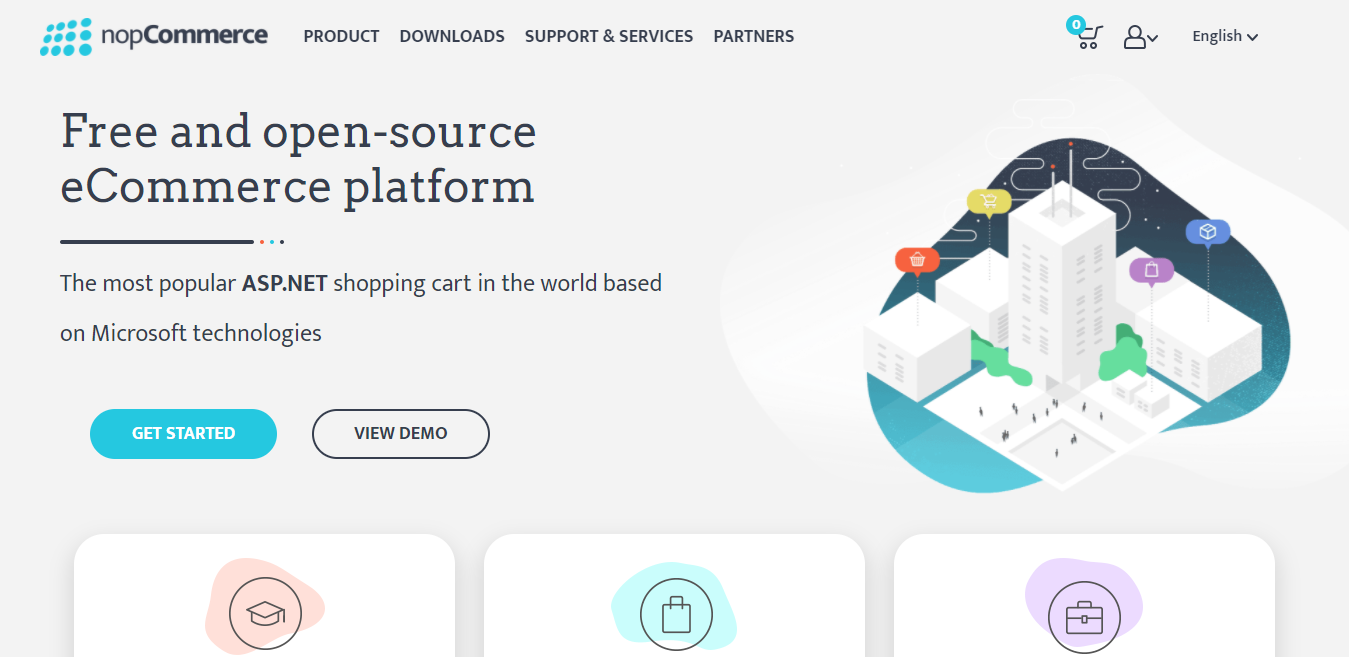Open the PRODUCT menu

tap(341, 36)
